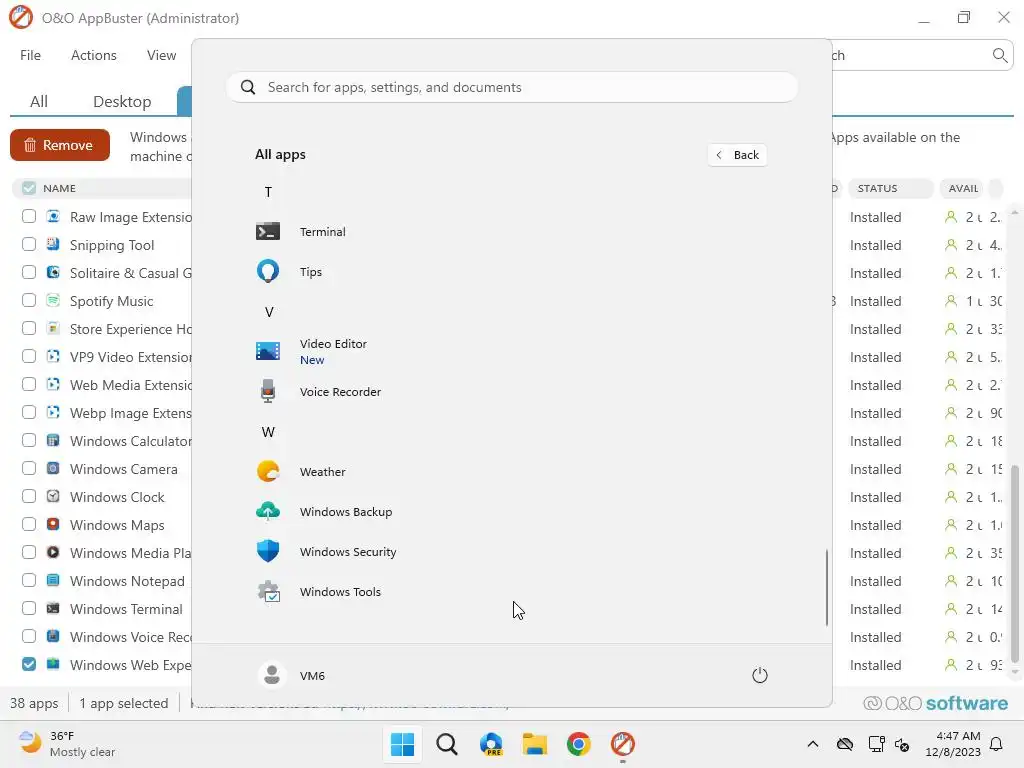Switch to the Desktop tab
Image resolution: width=1024 pixels, height=768 pixels.
(x=122, y=101)
